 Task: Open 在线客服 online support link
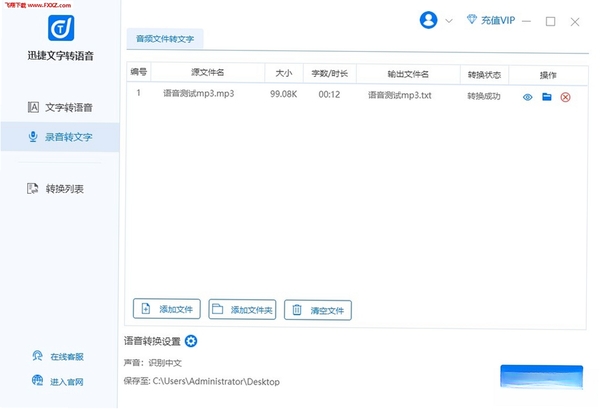[x=58, y=356]
